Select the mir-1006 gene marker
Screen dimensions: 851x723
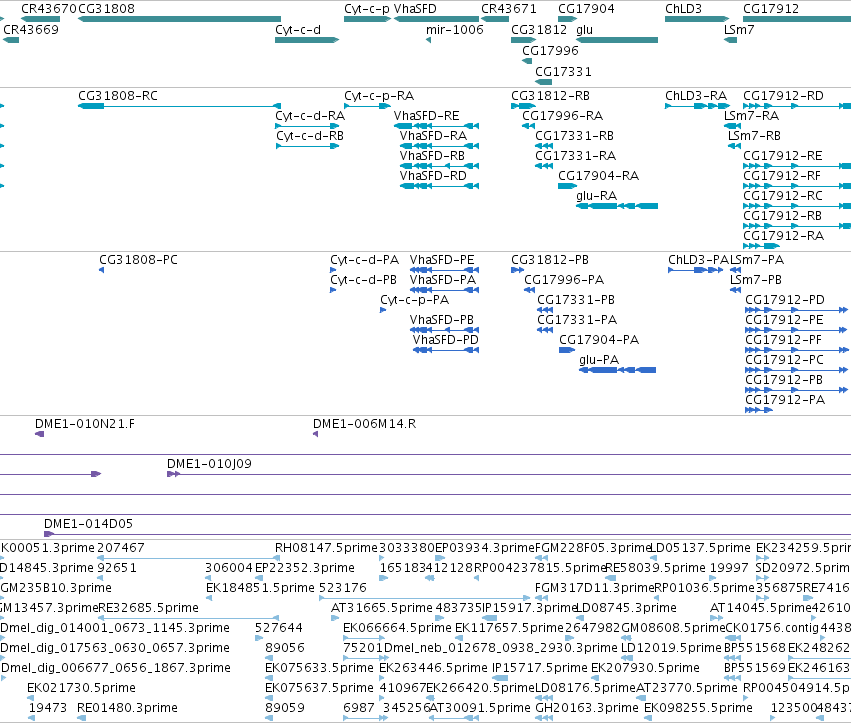pyautogui.click(x=428, y=40)
